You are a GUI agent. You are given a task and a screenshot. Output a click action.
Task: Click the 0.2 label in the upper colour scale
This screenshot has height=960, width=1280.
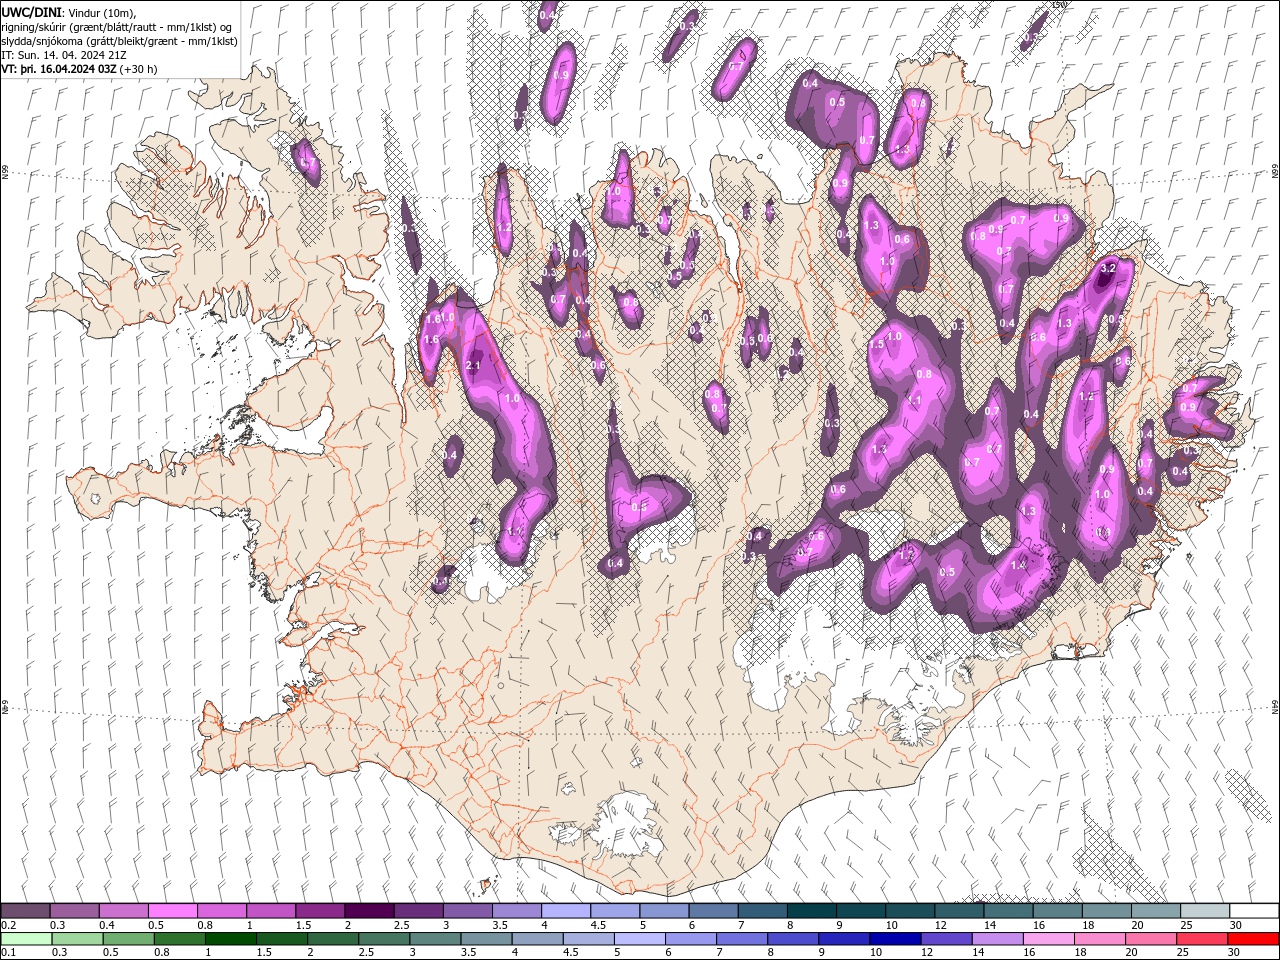click(x=8, y=925)
